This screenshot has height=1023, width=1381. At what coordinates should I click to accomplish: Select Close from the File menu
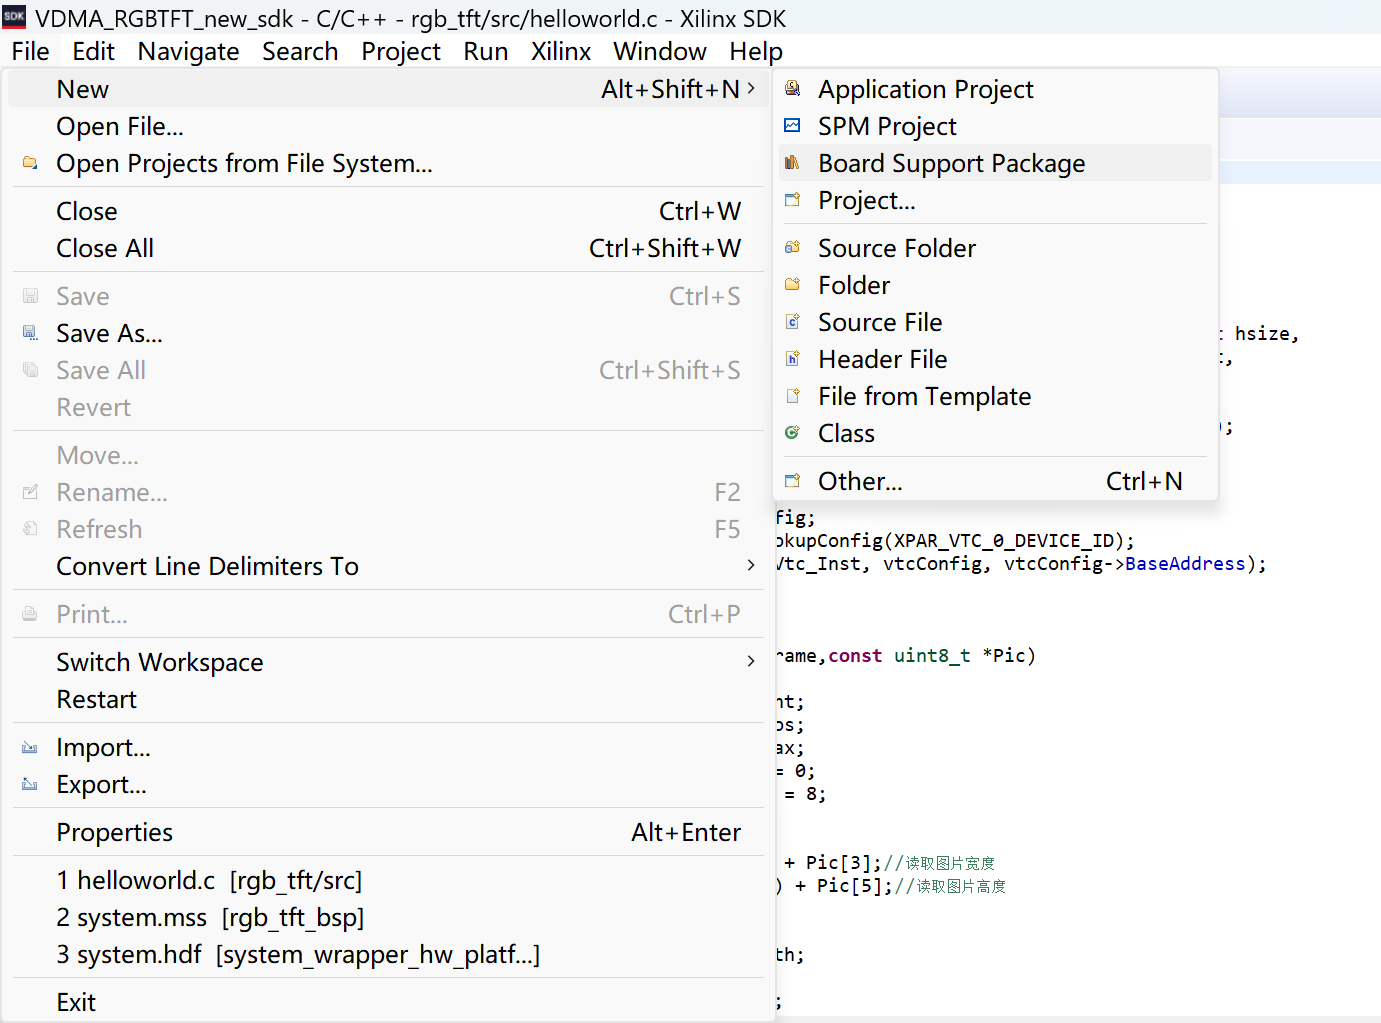pyautogui.click(x=388, y=211)
